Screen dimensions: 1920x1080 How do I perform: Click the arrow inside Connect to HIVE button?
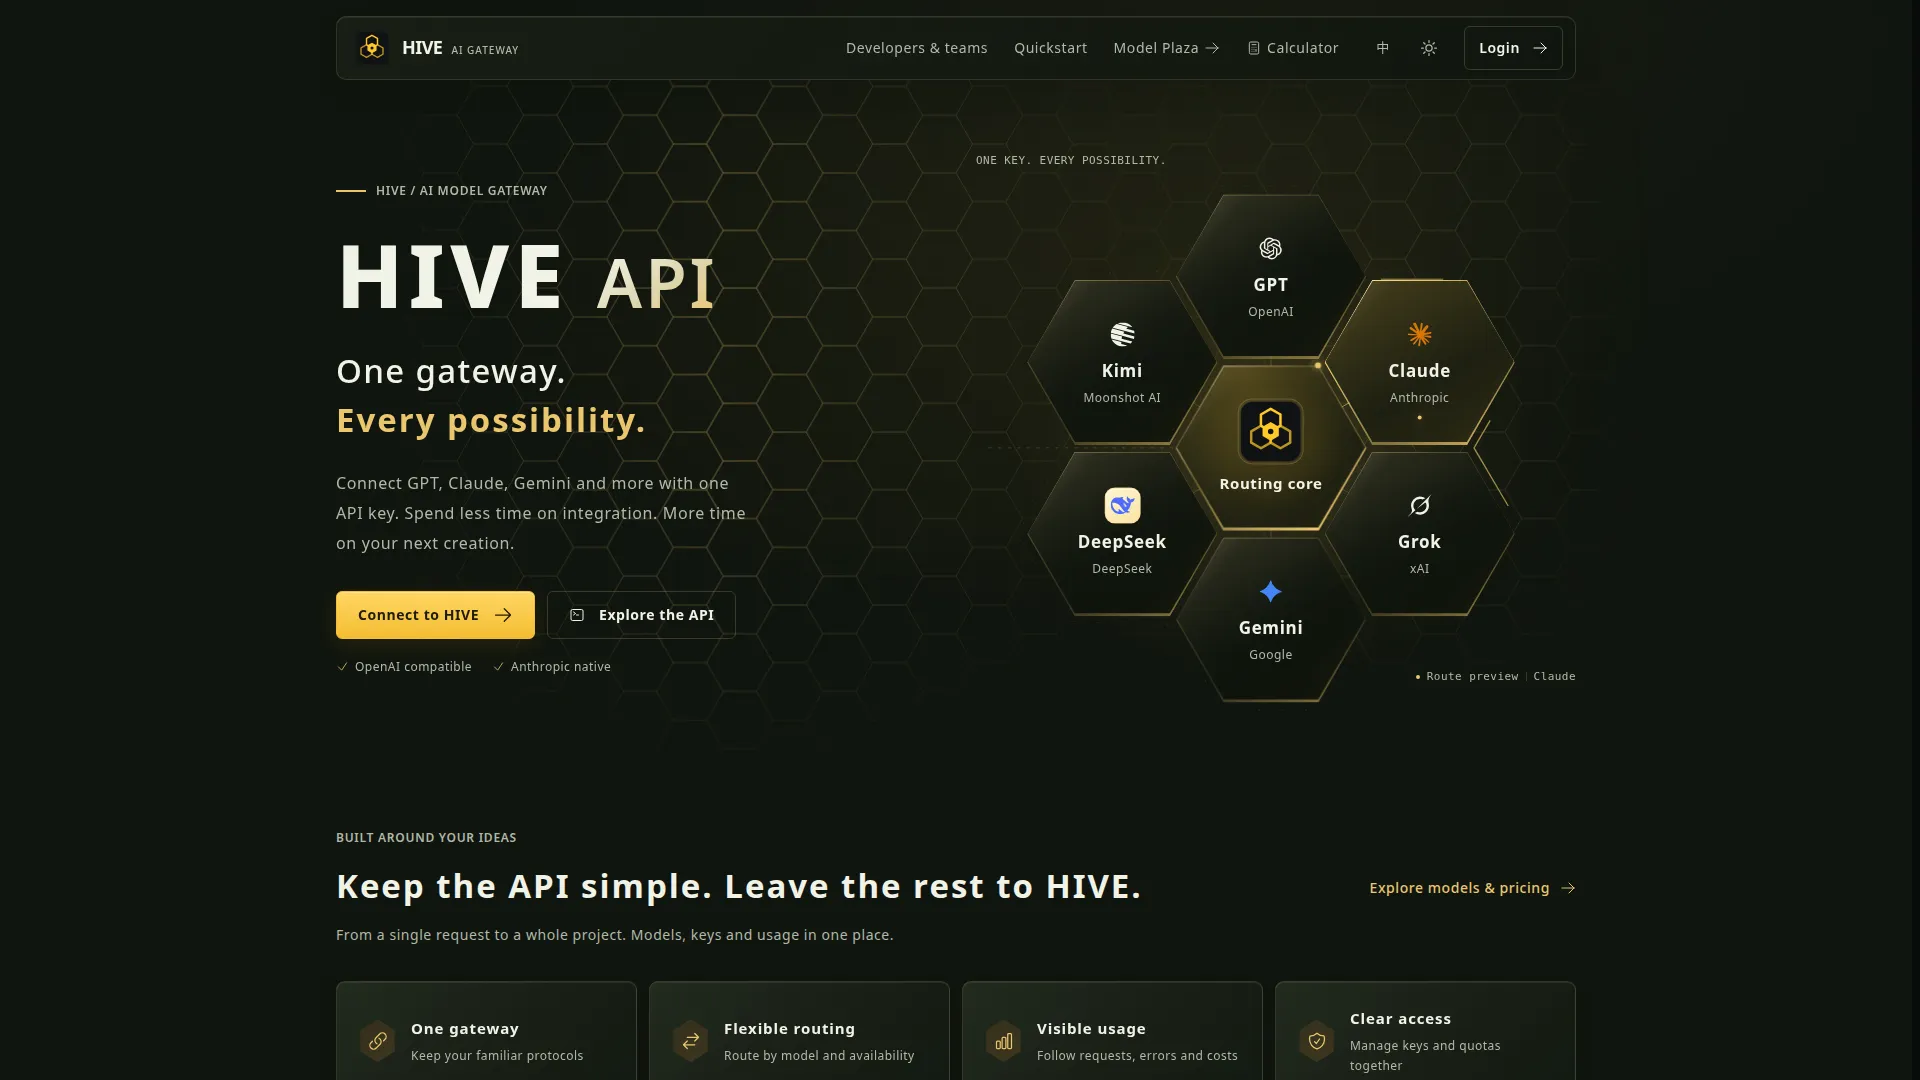click(503, 615)
